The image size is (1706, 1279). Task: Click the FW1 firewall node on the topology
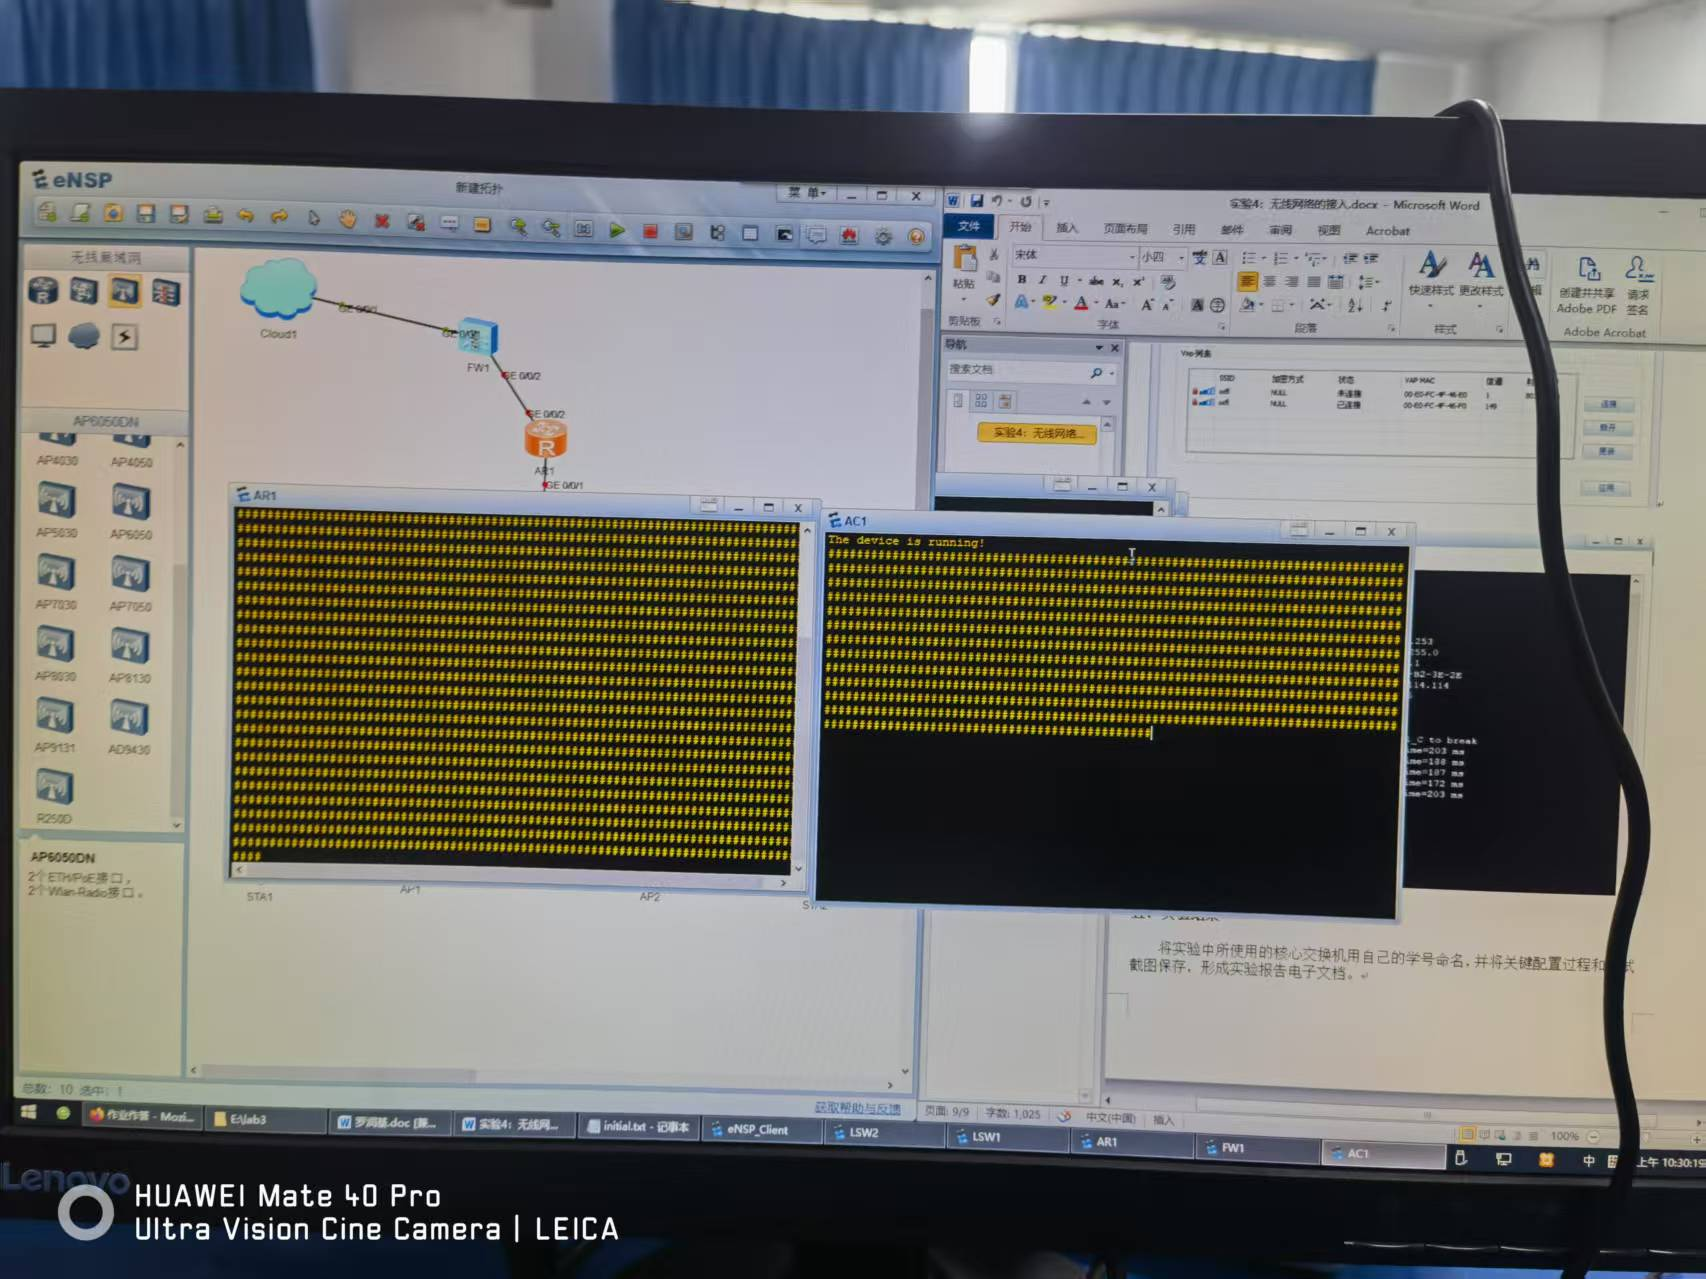pyautogui.click(x=478, y=338)
